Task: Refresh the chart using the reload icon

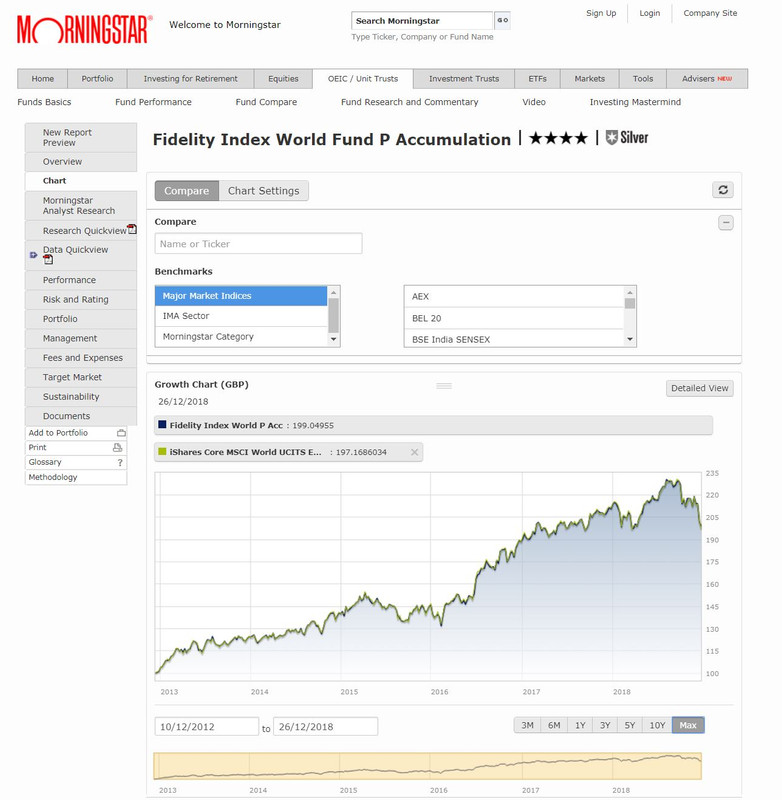Action: click(x=723, y=190)
